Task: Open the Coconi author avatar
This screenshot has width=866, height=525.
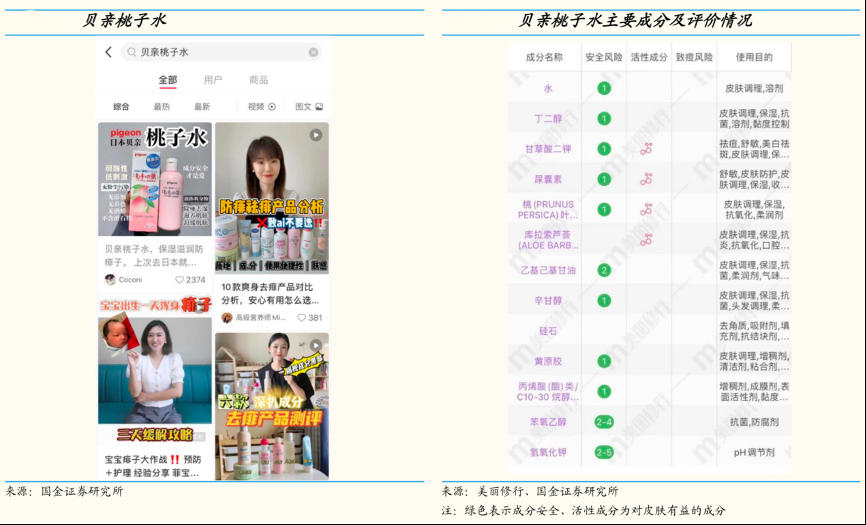Action: [110, 280]
